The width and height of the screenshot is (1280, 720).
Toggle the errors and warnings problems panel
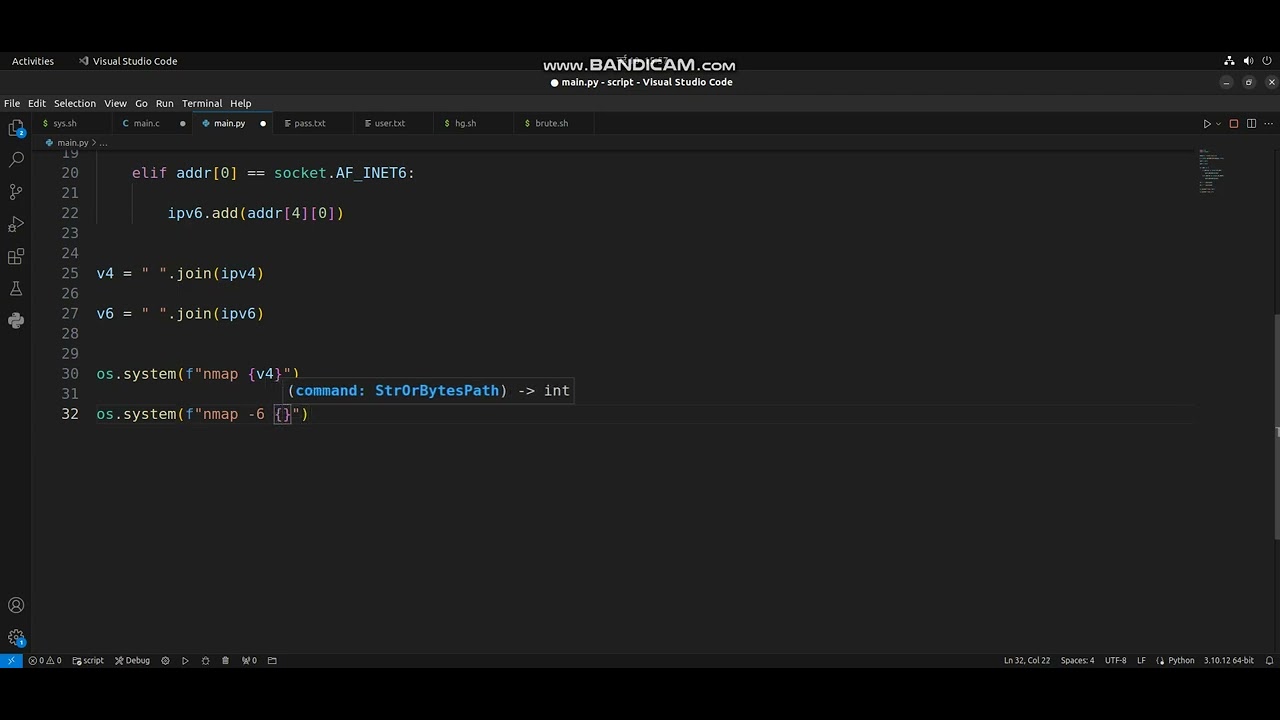tap(45, 660)
